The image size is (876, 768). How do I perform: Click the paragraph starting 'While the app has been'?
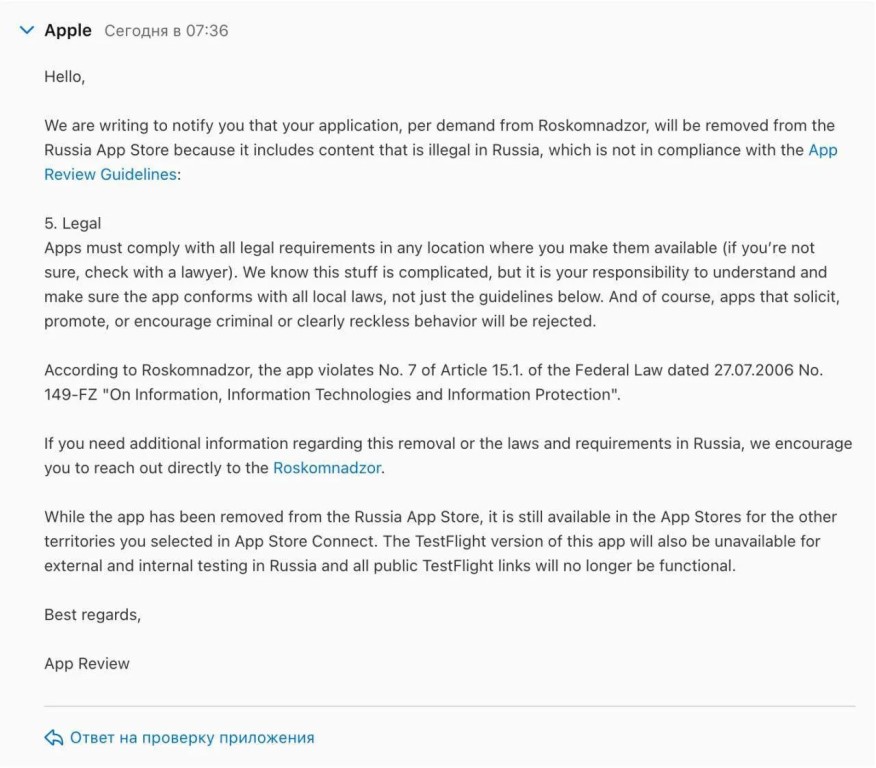440,541
